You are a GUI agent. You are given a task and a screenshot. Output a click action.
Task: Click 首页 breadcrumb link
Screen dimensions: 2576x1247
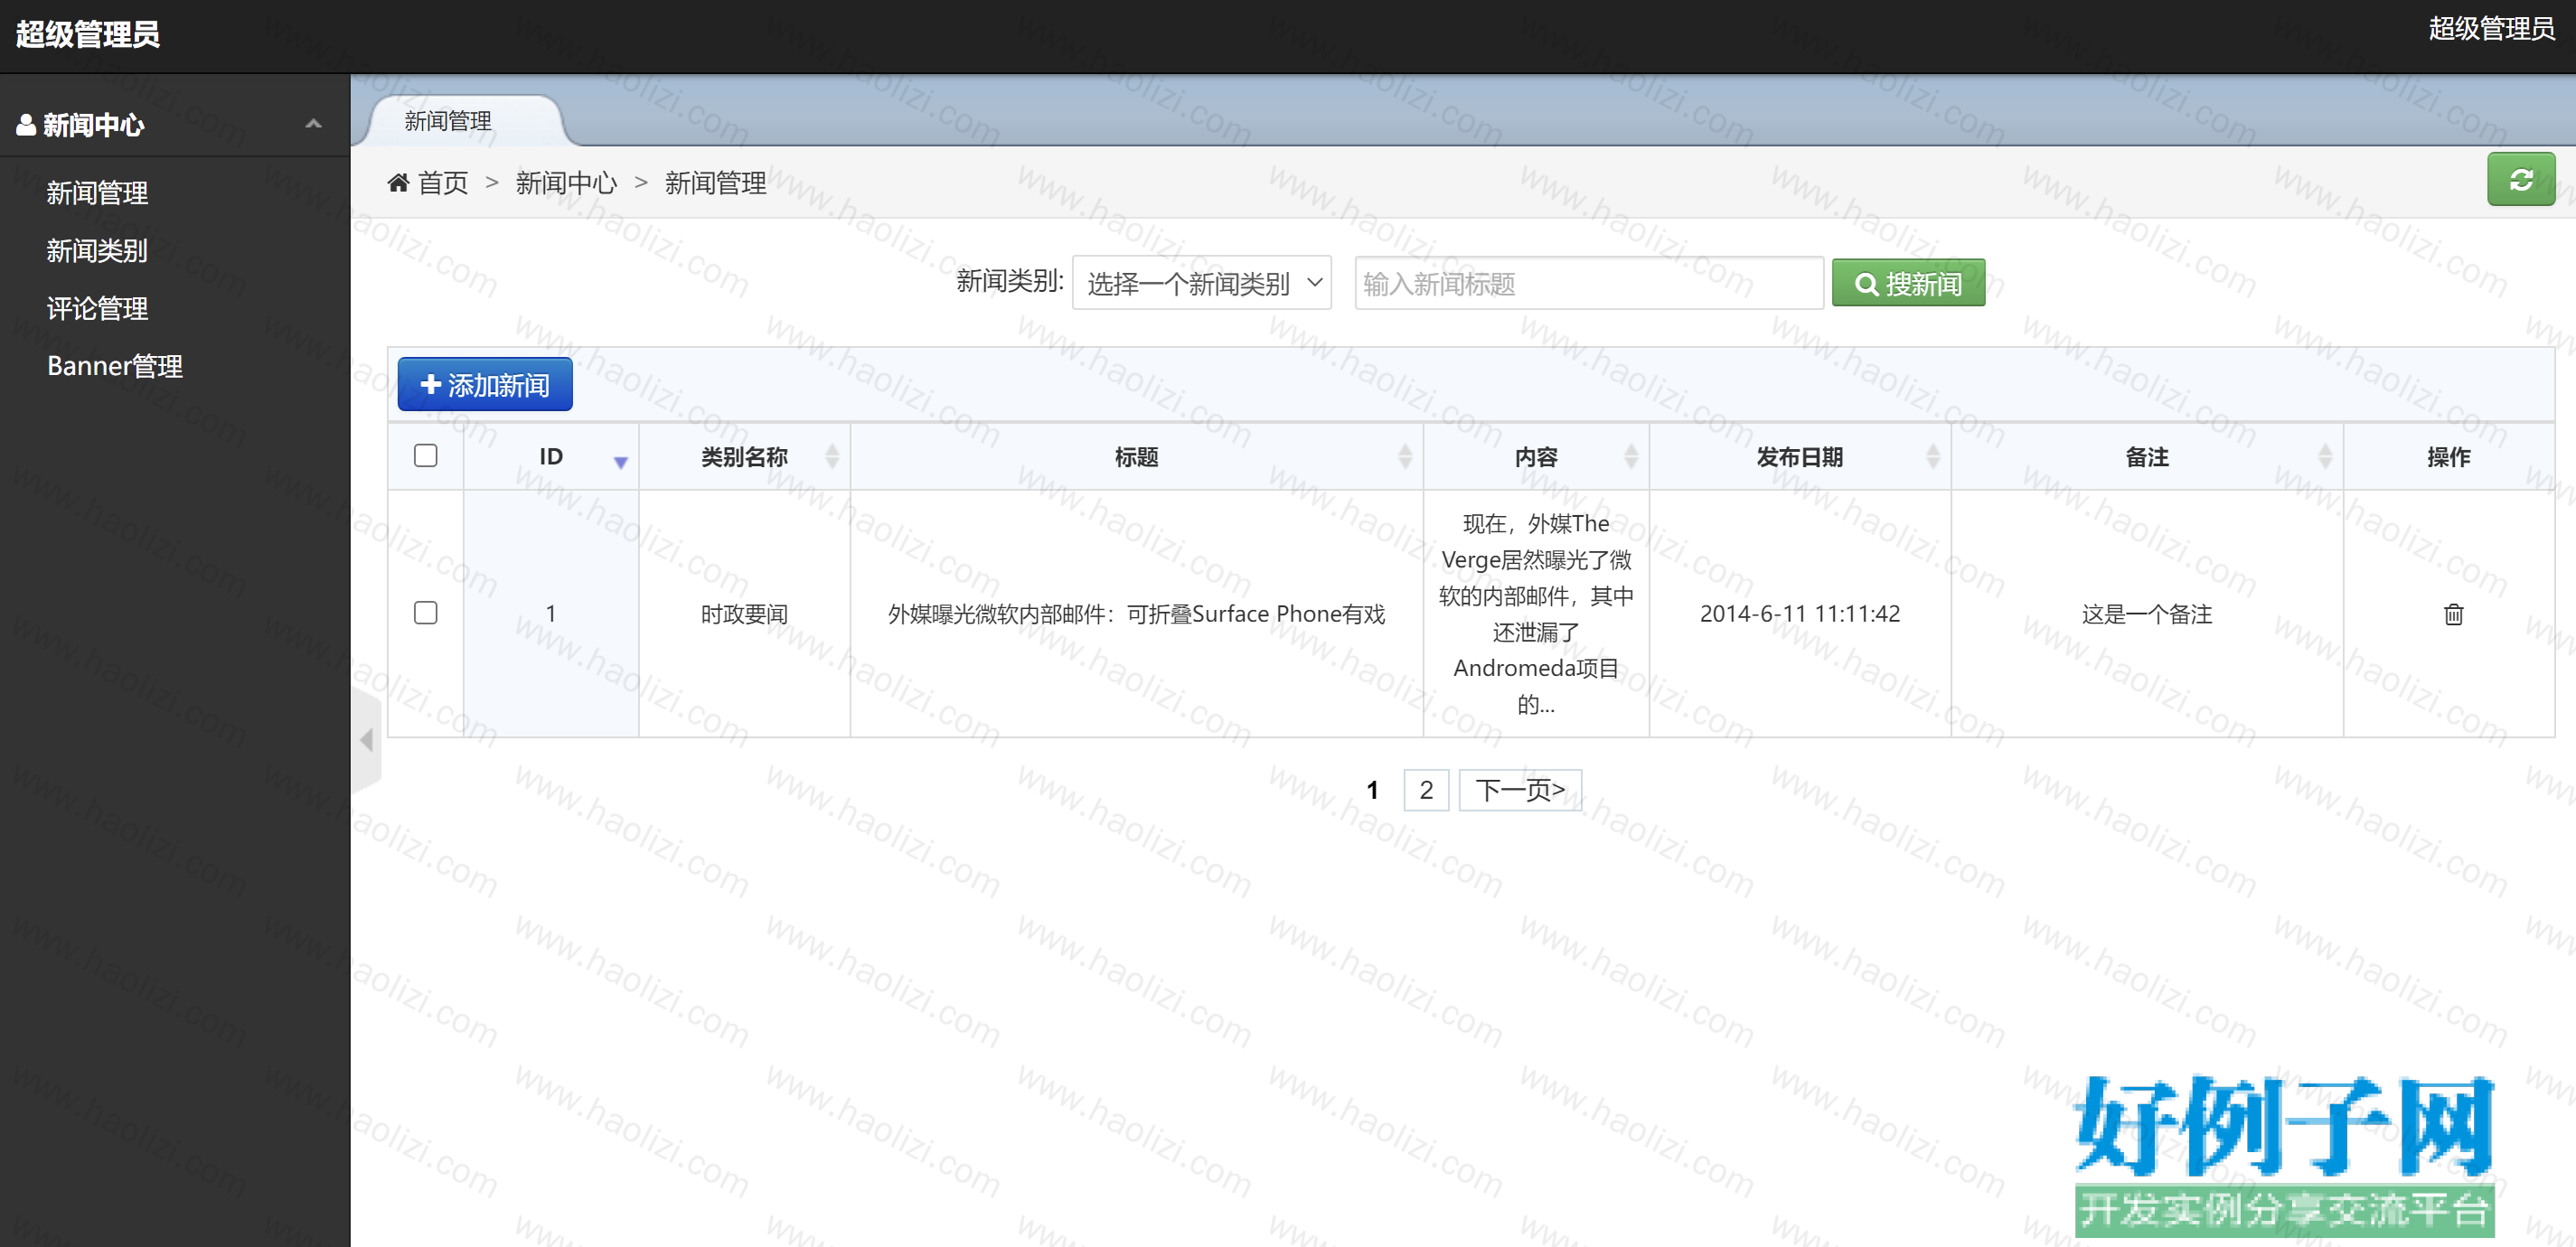443,183
